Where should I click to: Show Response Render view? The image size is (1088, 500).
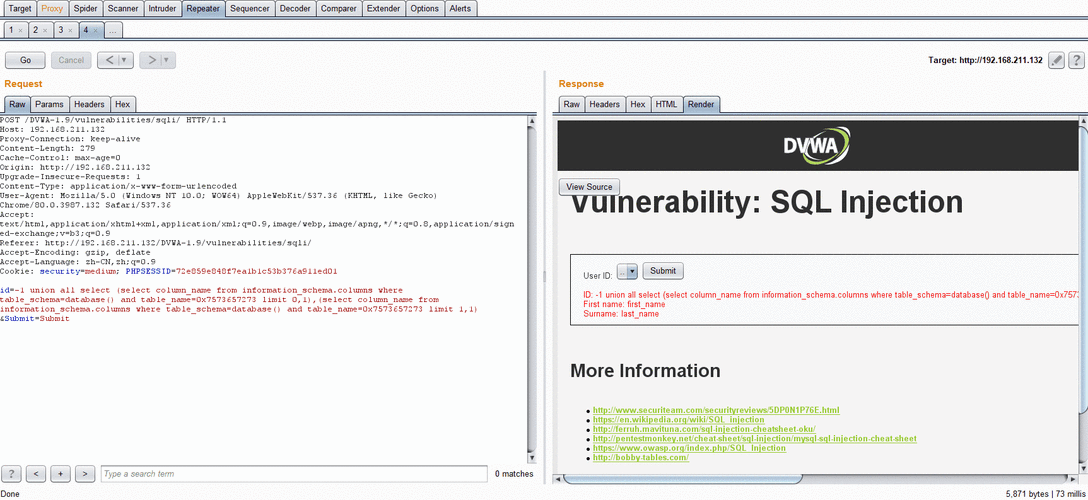[701, 104]
